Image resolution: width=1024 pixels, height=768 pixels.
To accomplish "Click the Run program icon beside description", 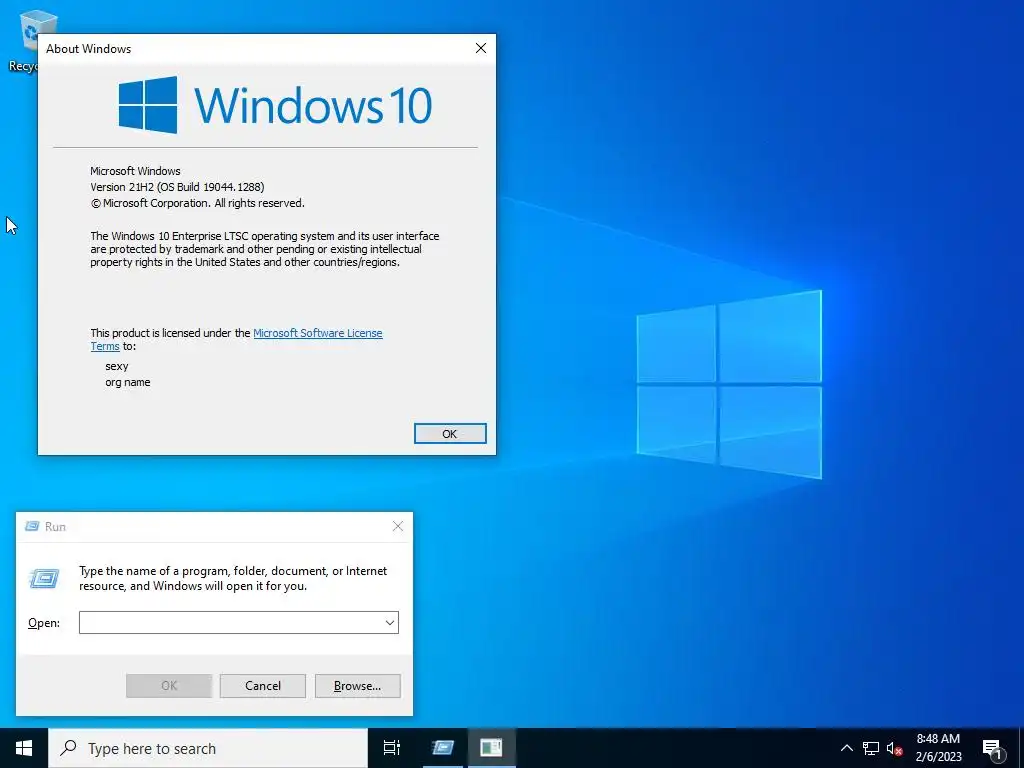I will pyautogui.click(x=44, y=578).
